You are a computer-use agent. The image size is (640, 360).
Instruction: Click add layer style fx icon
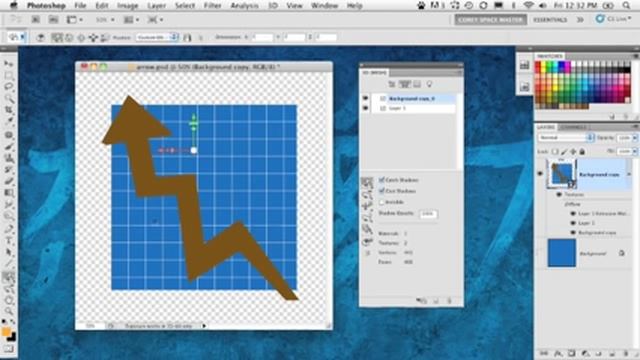point(558,353)
